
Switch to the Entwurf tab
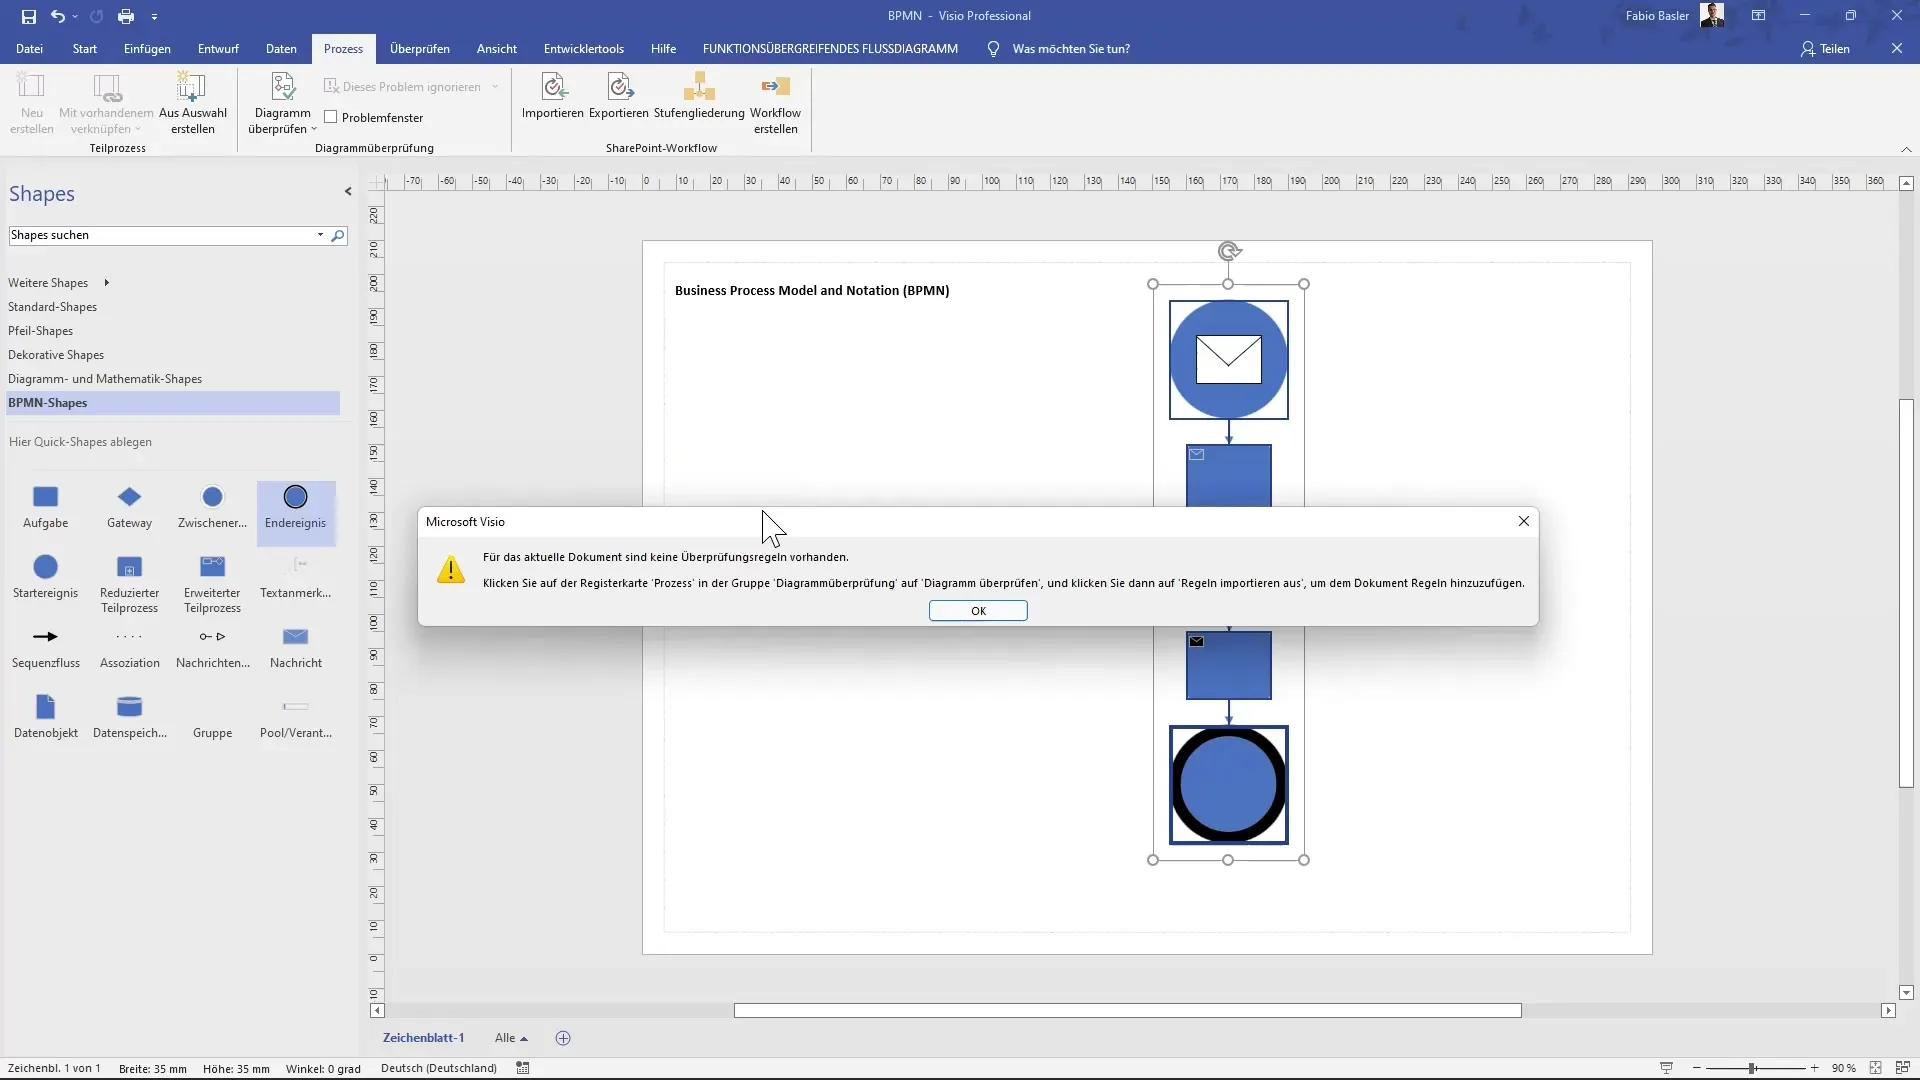click(x=218, y=49)
